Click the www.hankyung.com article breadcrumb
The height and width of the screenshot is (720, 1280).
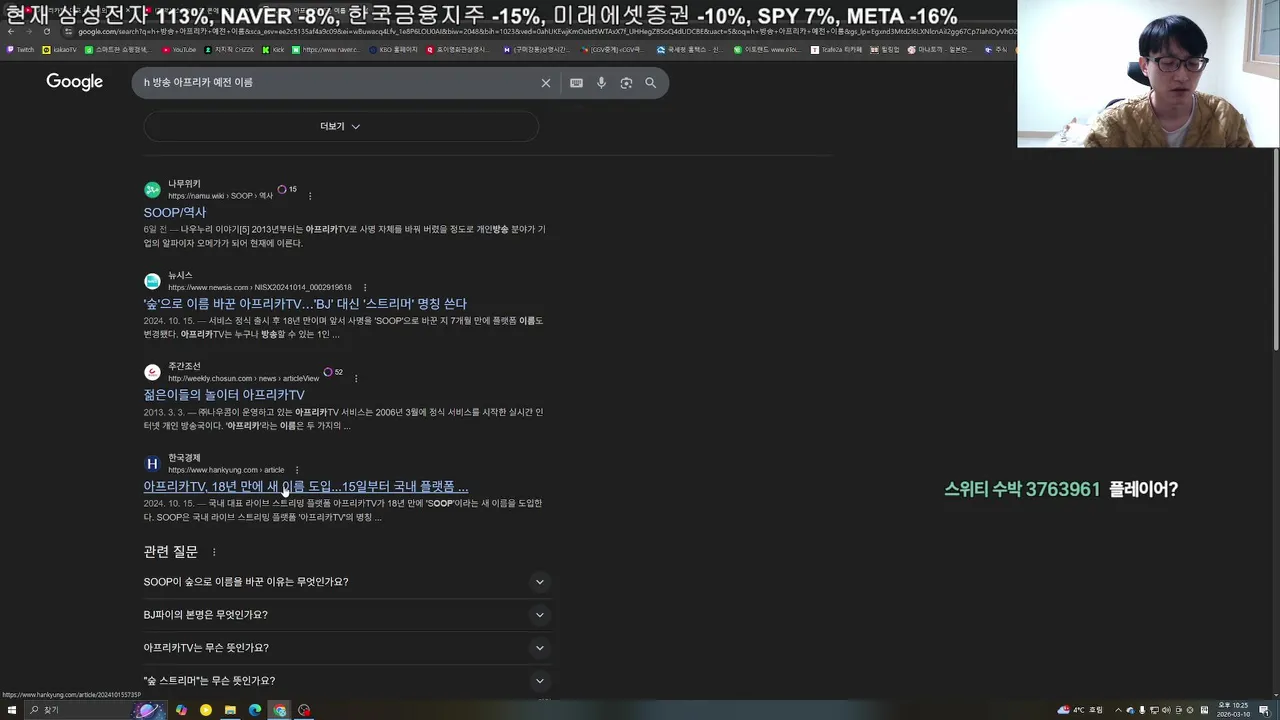(226, 470)
